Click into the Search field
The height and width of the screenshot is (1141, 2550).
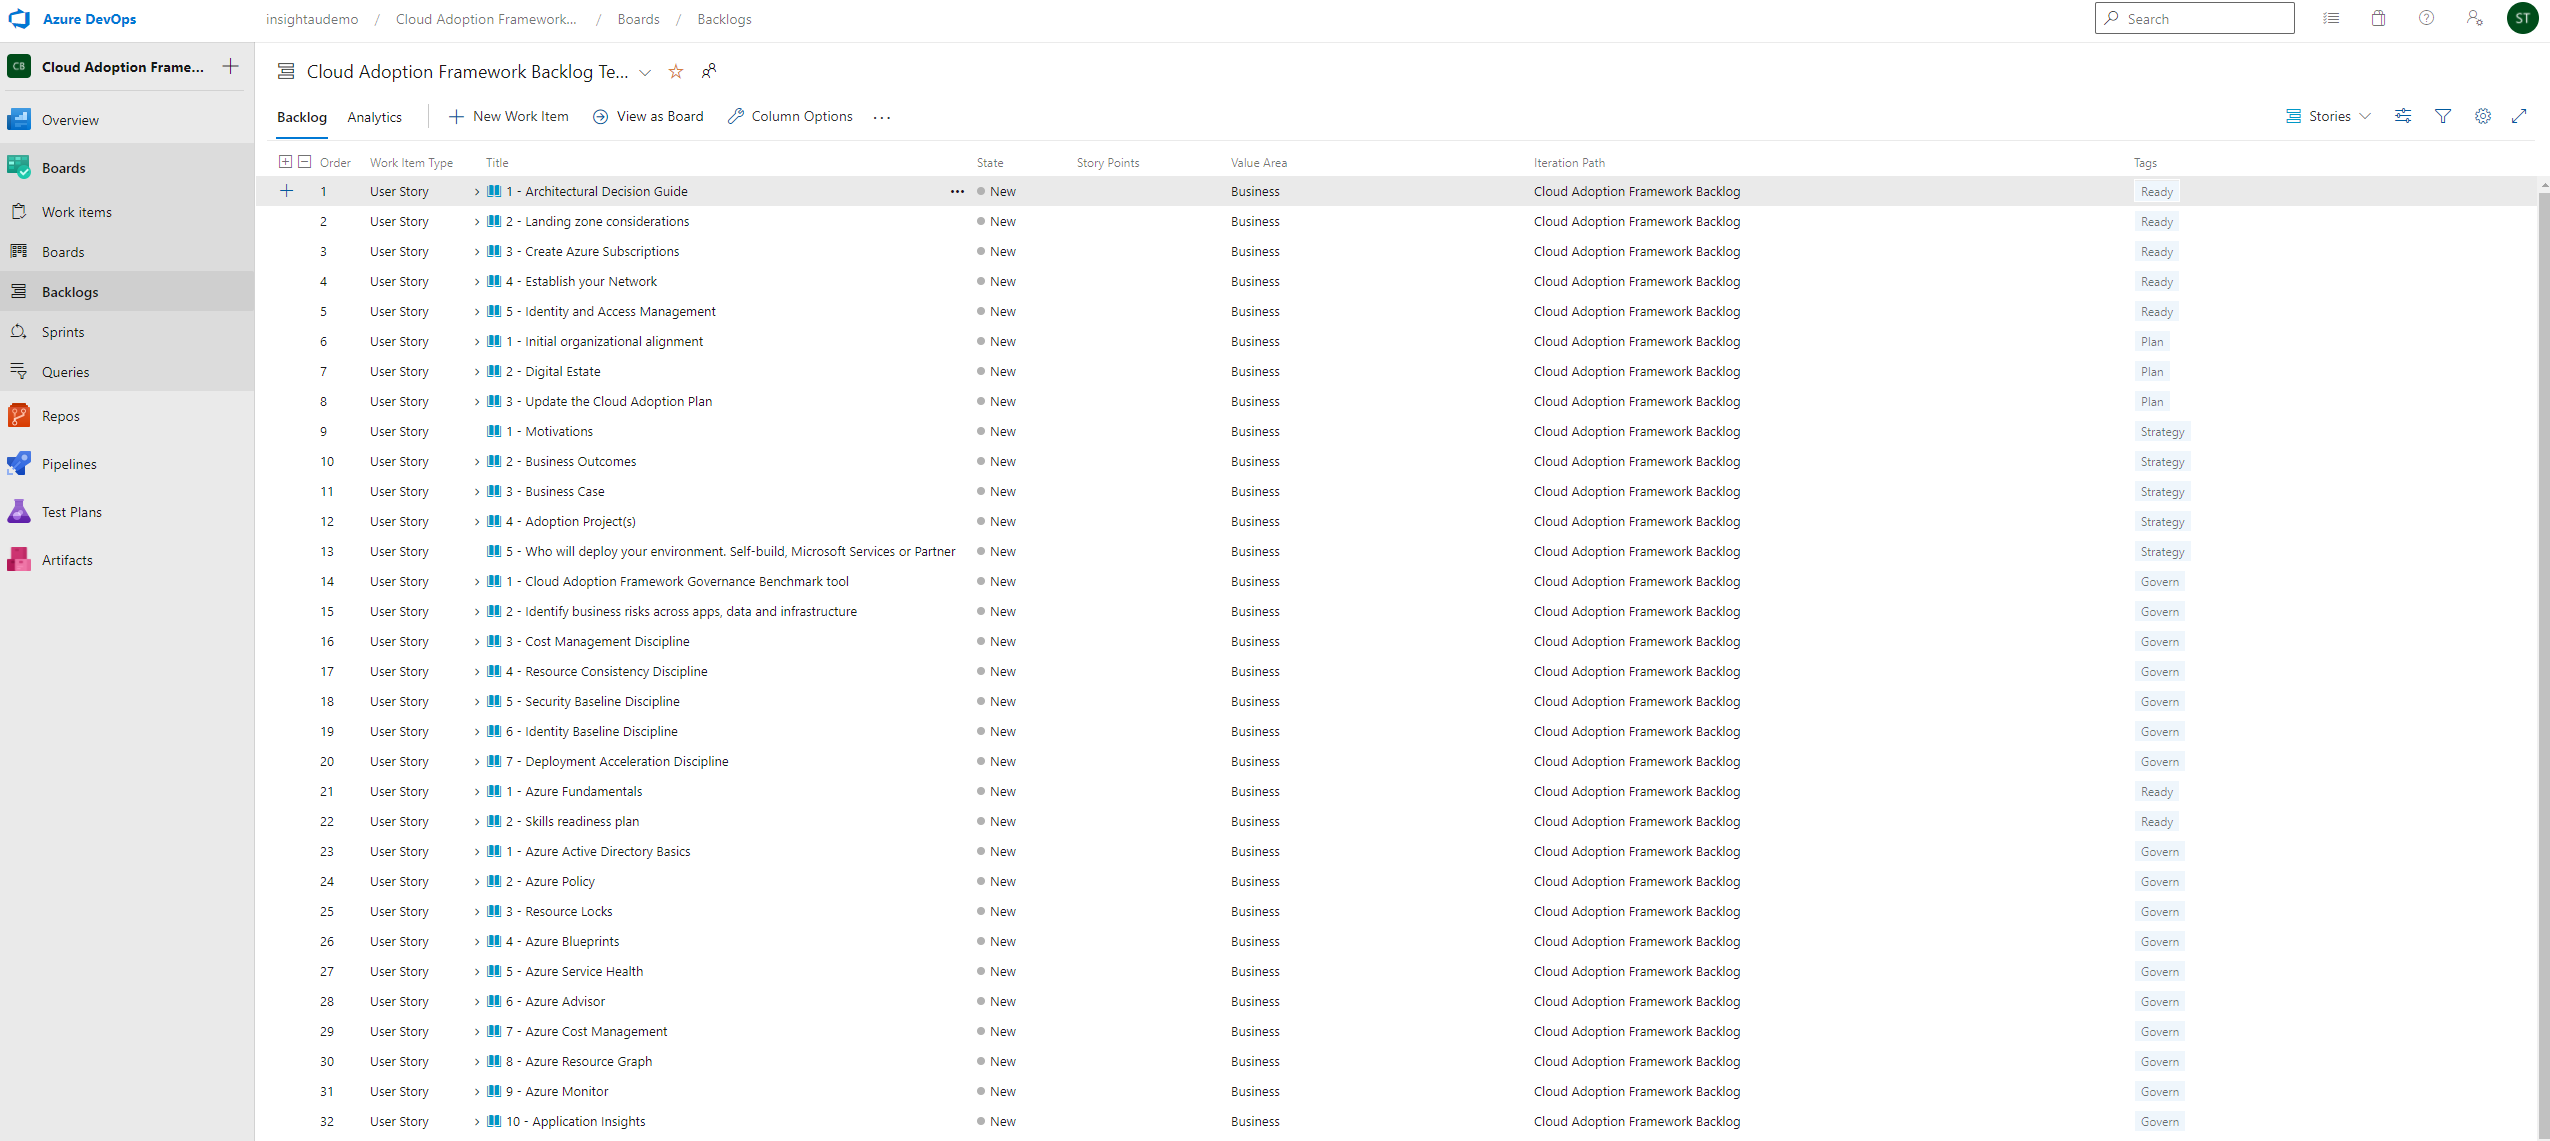point(2194,18)
